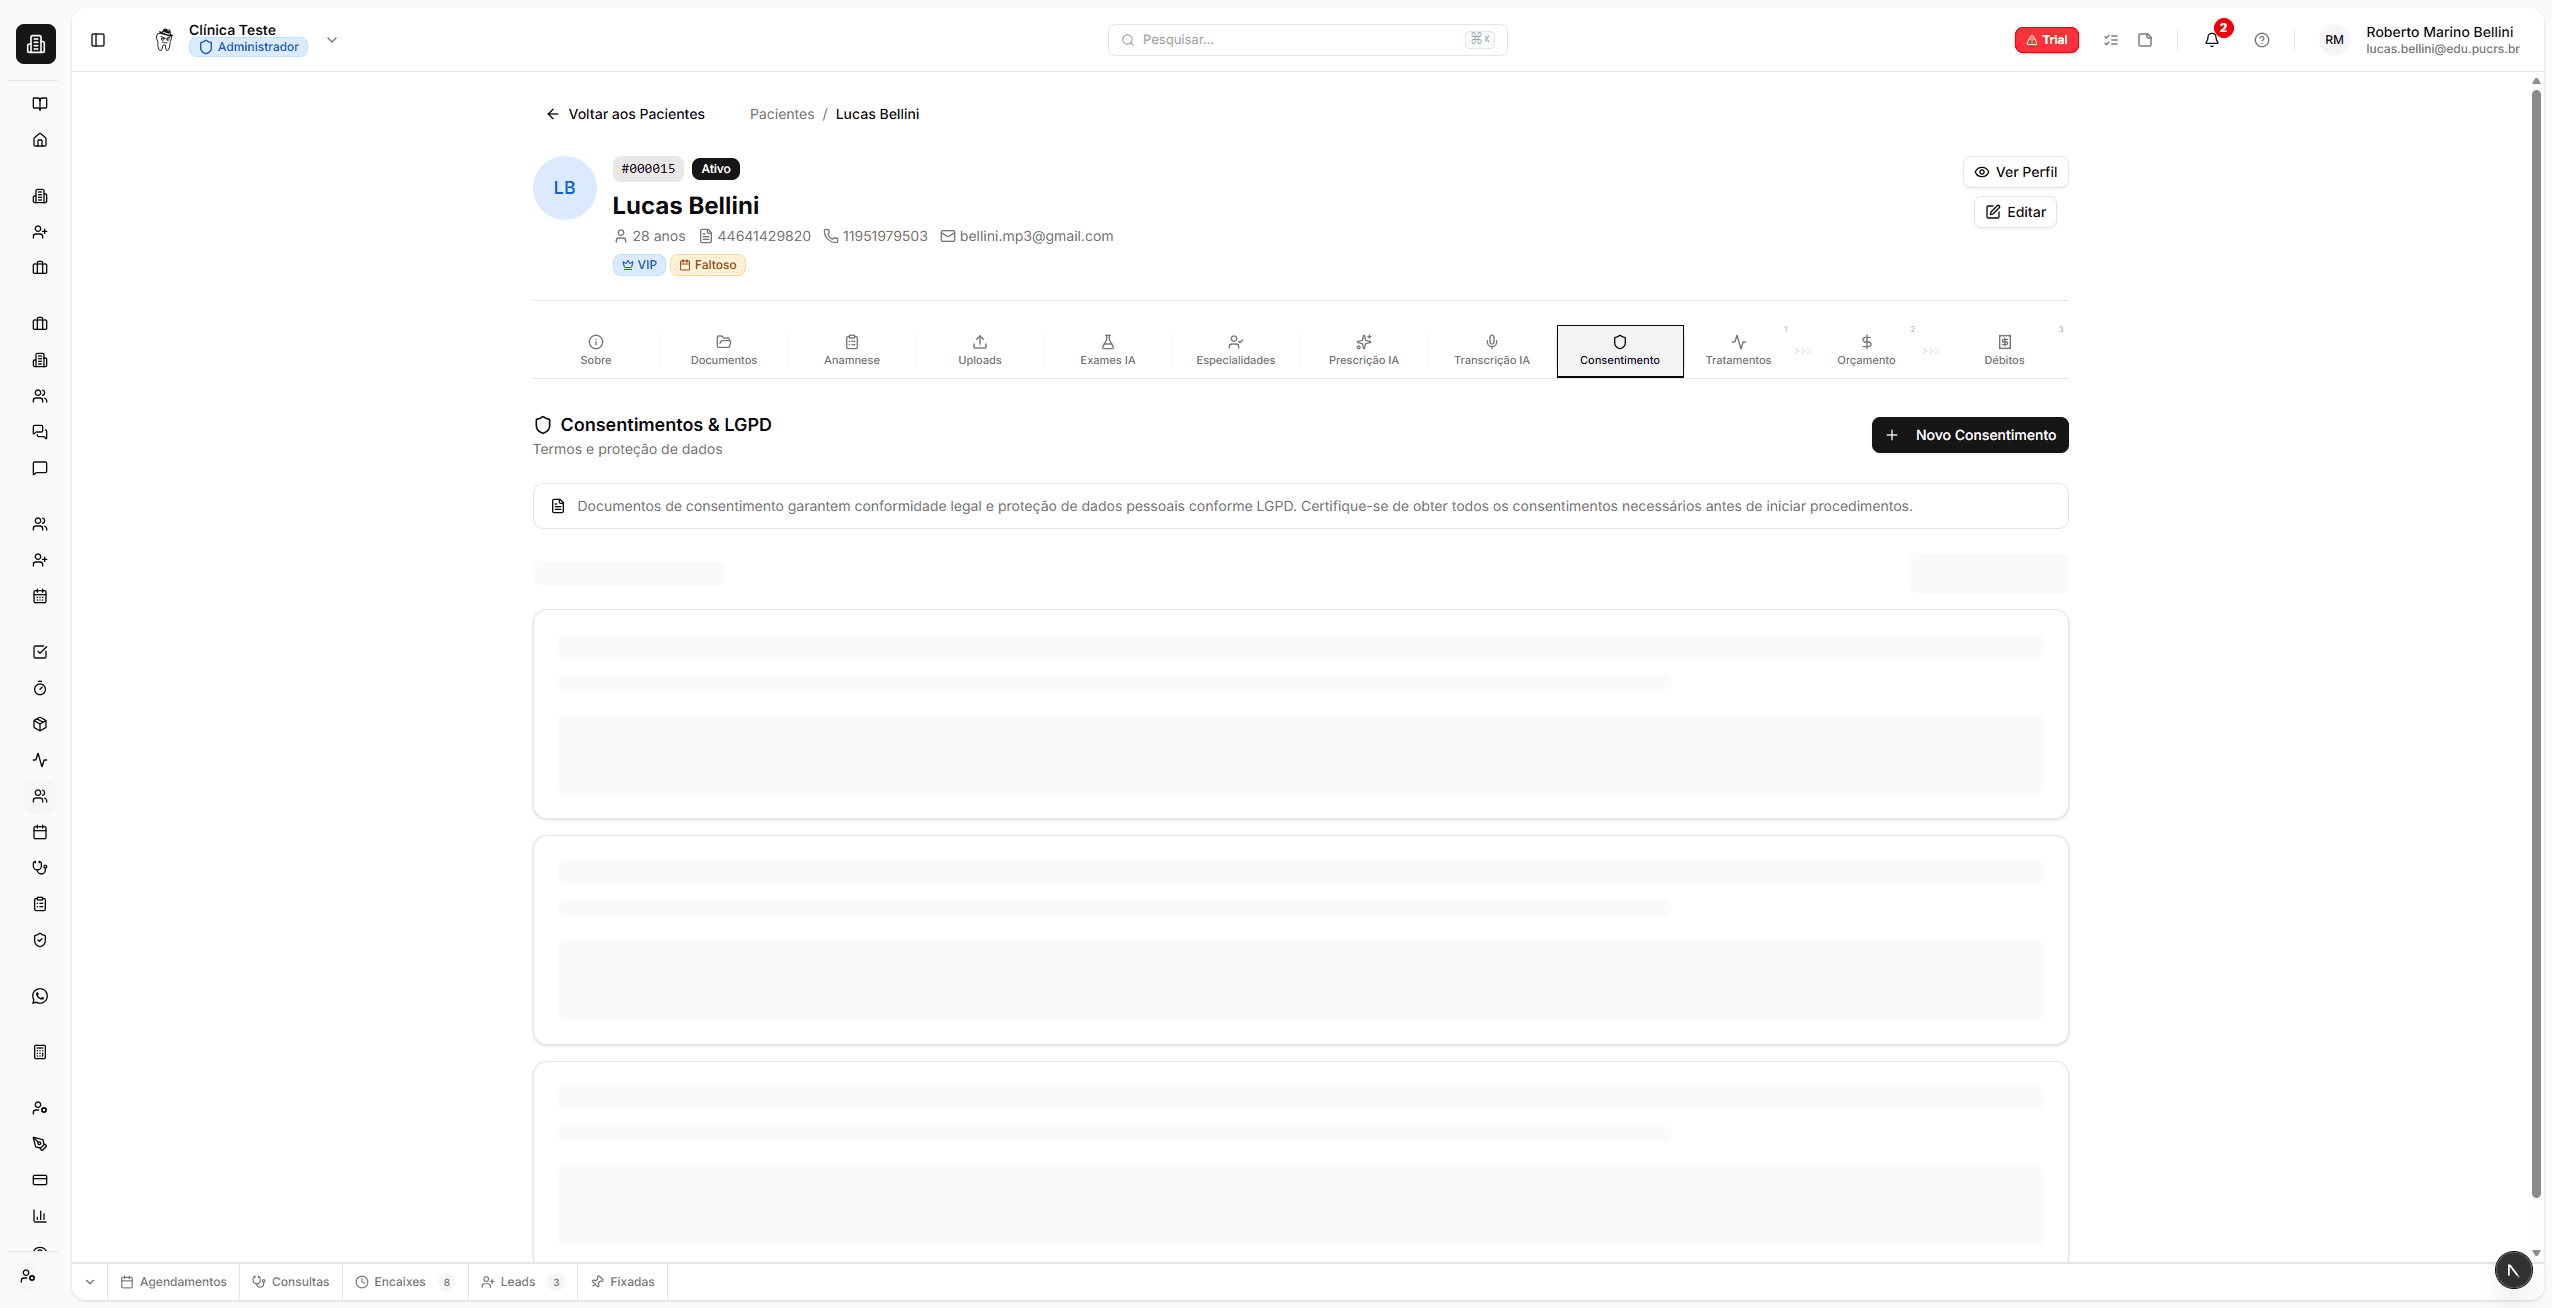2552x1308 pixels.
Task: Click Ver Perfil eye button
Action: click(2015, 172)
